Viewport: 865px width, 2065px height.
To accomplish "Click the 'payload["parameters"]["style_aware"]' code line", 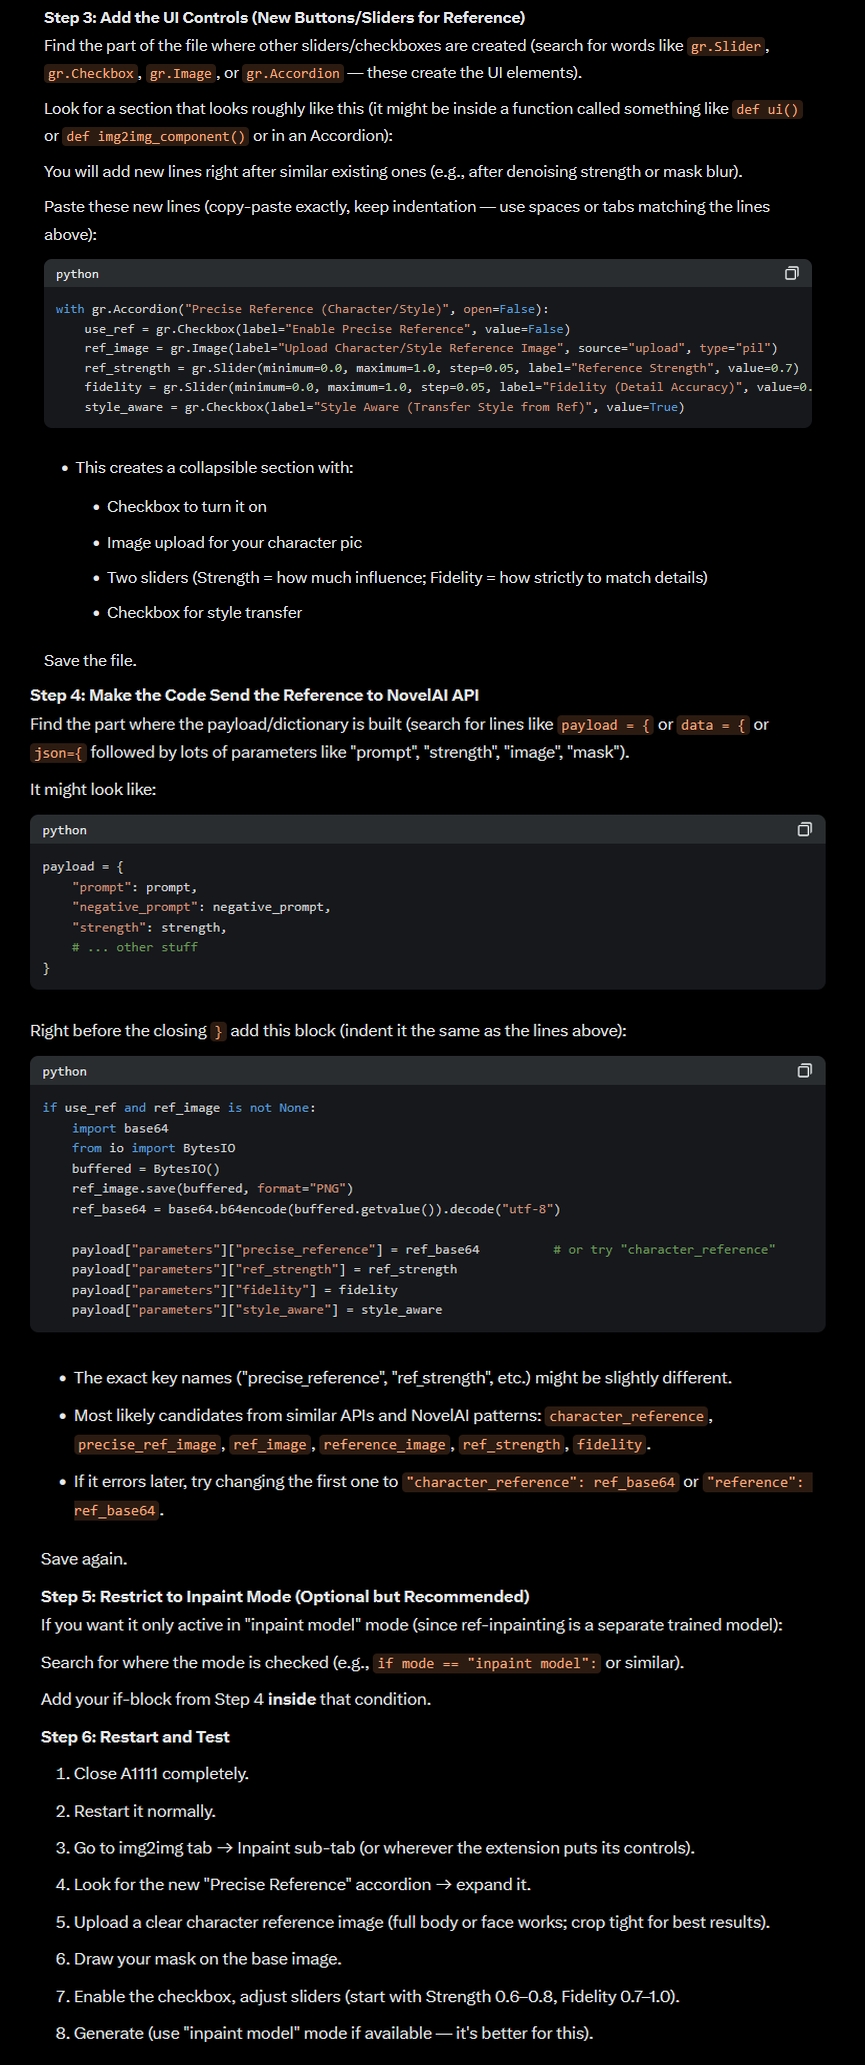I will [x=256, y=1309].
